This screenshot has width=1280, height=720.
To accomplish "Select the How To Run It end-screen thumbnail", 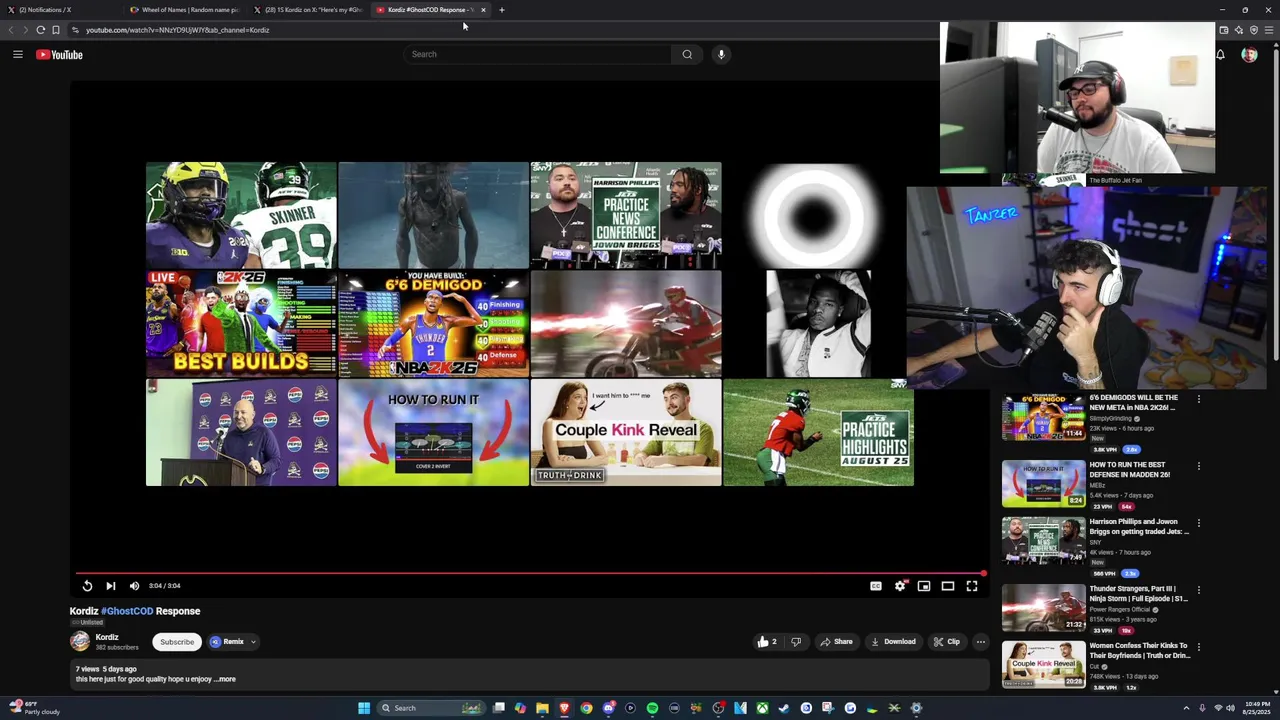I will [433, 432].
